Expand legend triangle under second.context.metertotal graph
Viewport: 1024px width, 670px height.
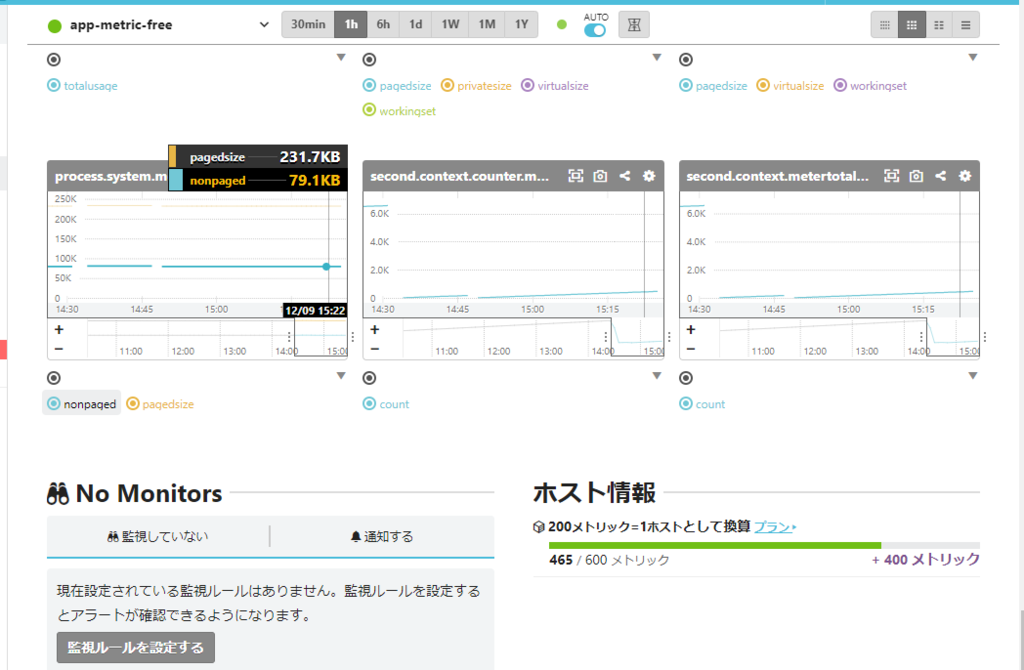pyautogui.click(x=973, y=375)
